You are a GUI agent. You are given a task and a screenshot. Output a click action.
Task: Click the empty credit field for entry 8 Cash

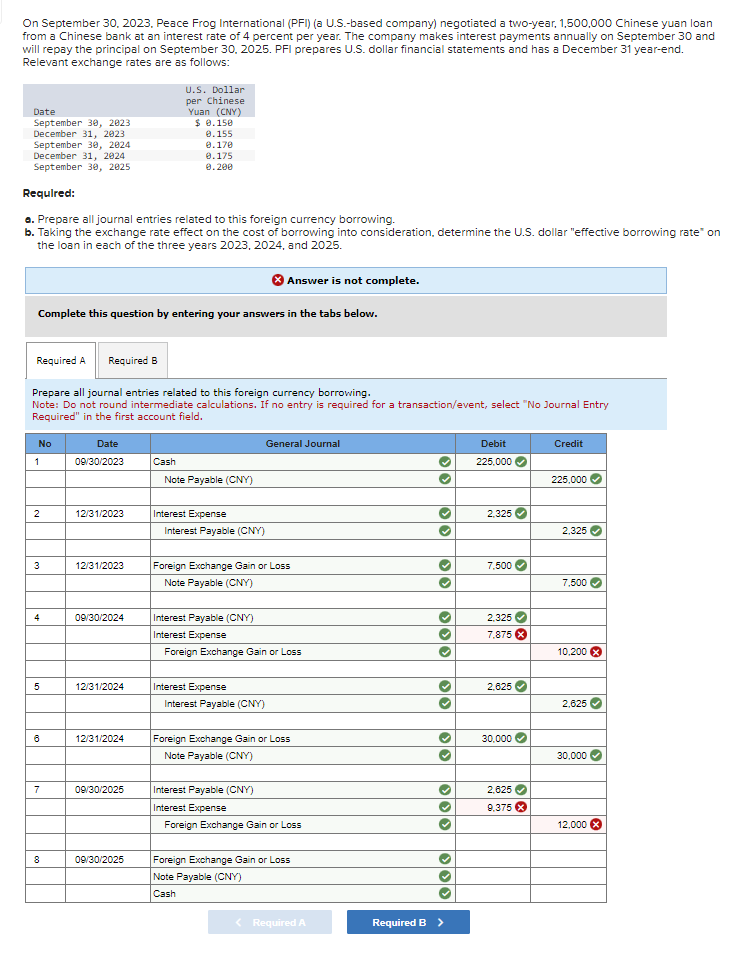tap(568, 894)
